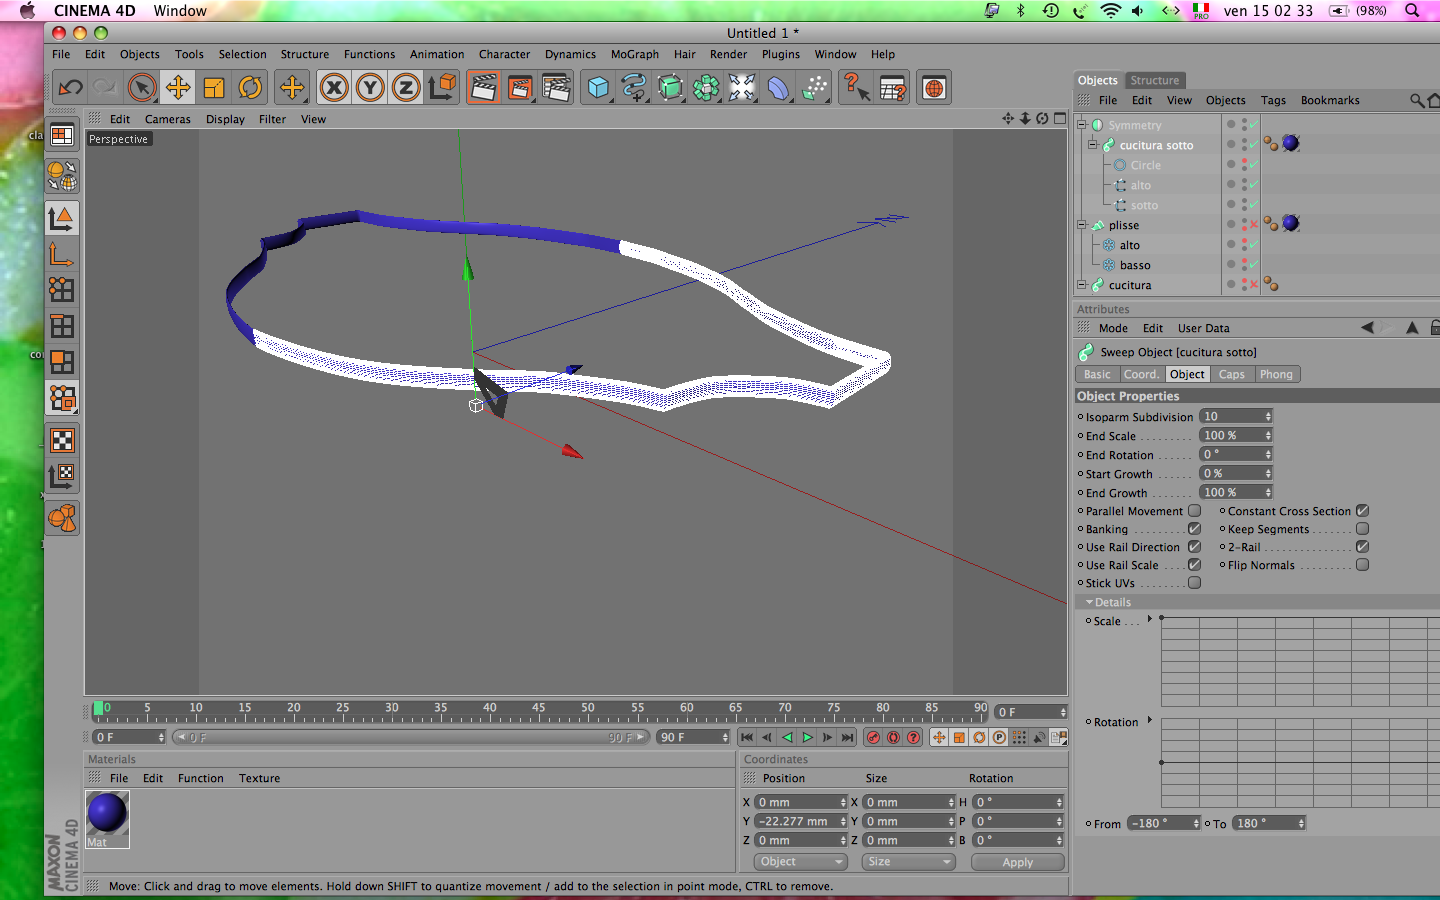Switch to the Caps tab
Image resolution: width=1440 pixels, height=900 pixels.
coord(1231,374)
